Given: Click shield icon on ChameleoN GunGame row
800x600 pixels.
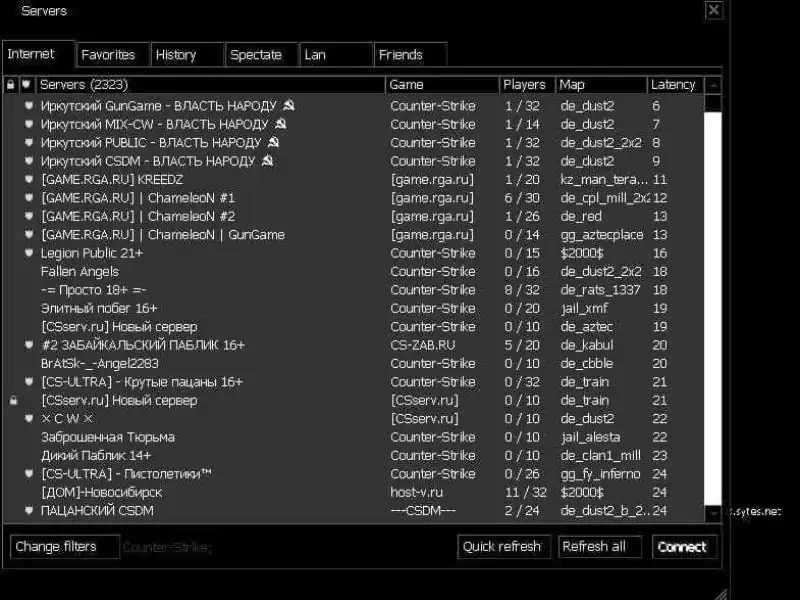Looking at the screenshot, I should pos(29,234).
